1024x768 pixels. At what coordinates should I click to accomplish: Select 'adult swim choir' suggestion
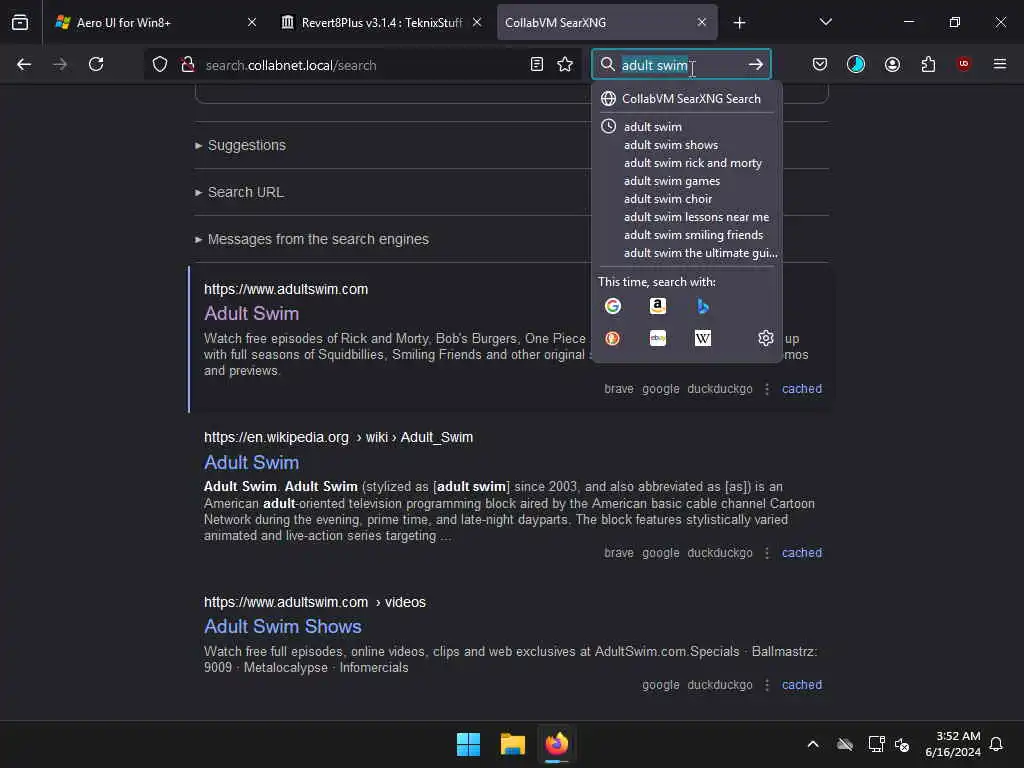click(686, 199)
